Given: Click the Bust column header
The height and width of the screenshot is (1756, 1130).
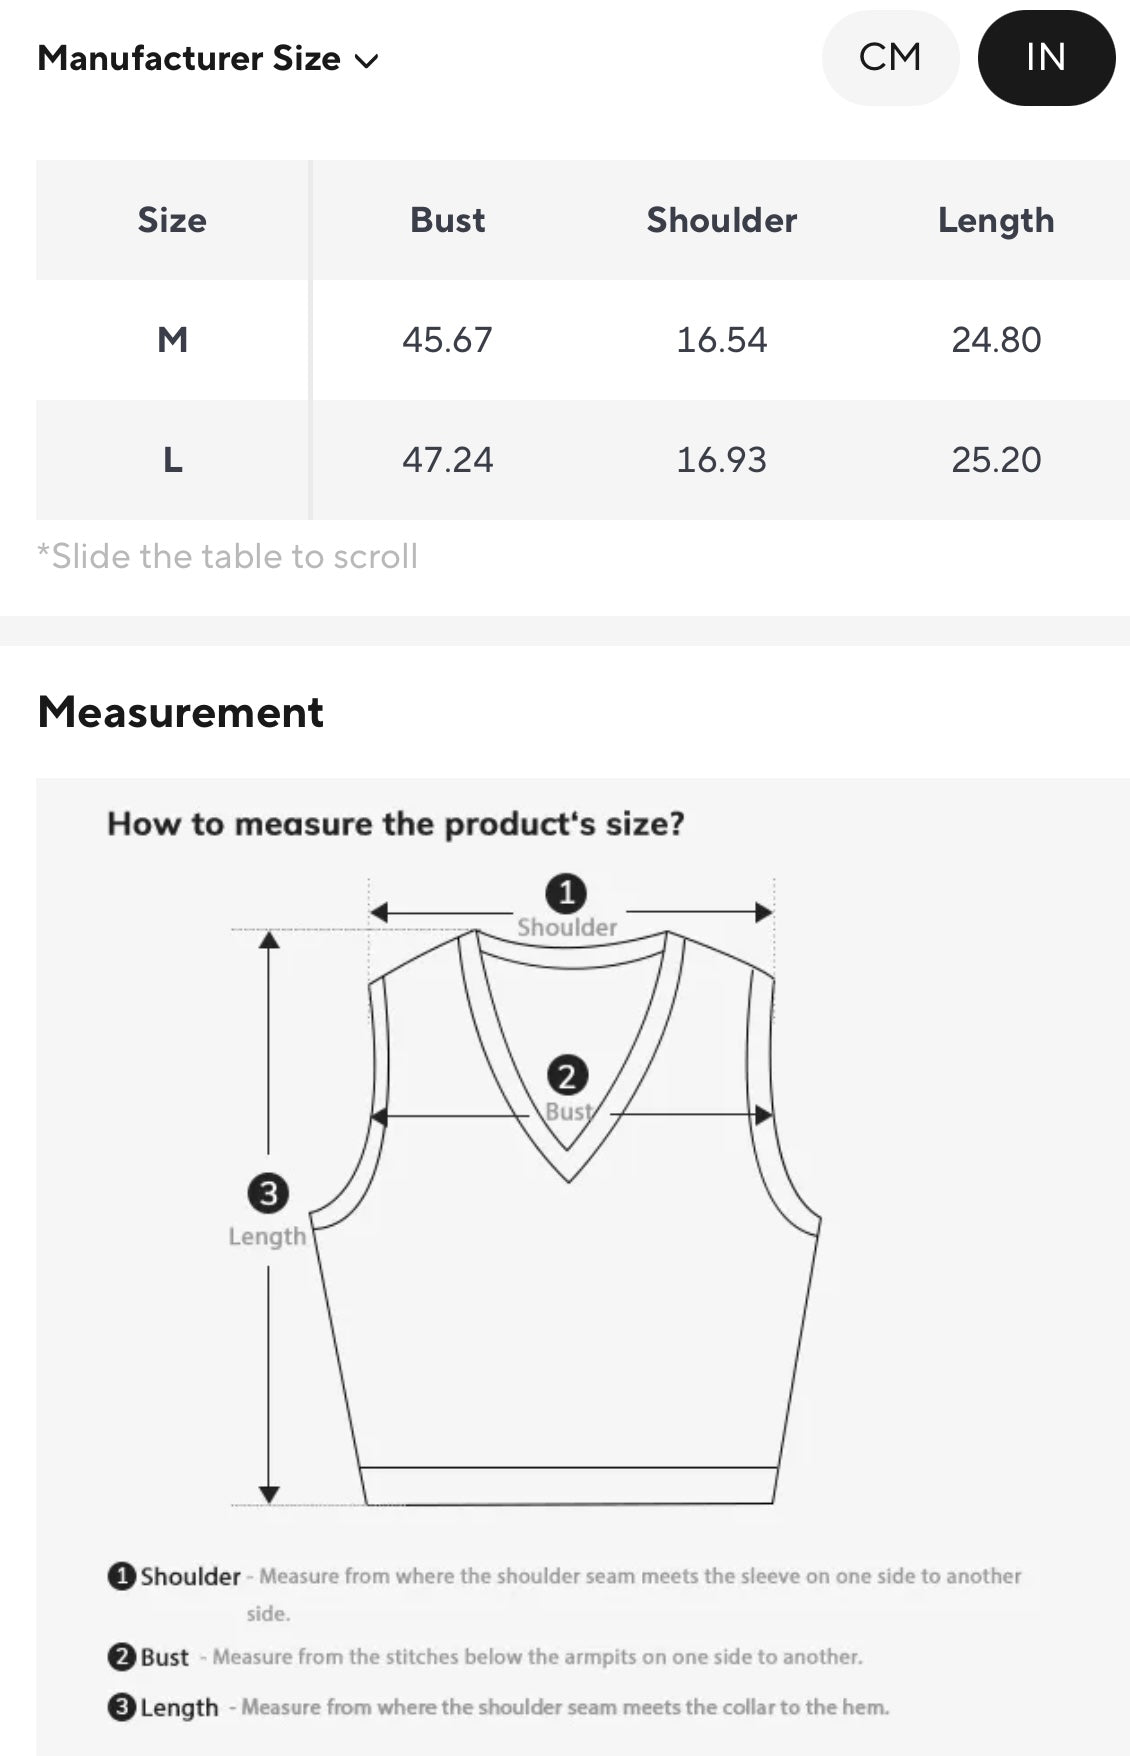Looking at the screenshot, I should coord(447,220).
